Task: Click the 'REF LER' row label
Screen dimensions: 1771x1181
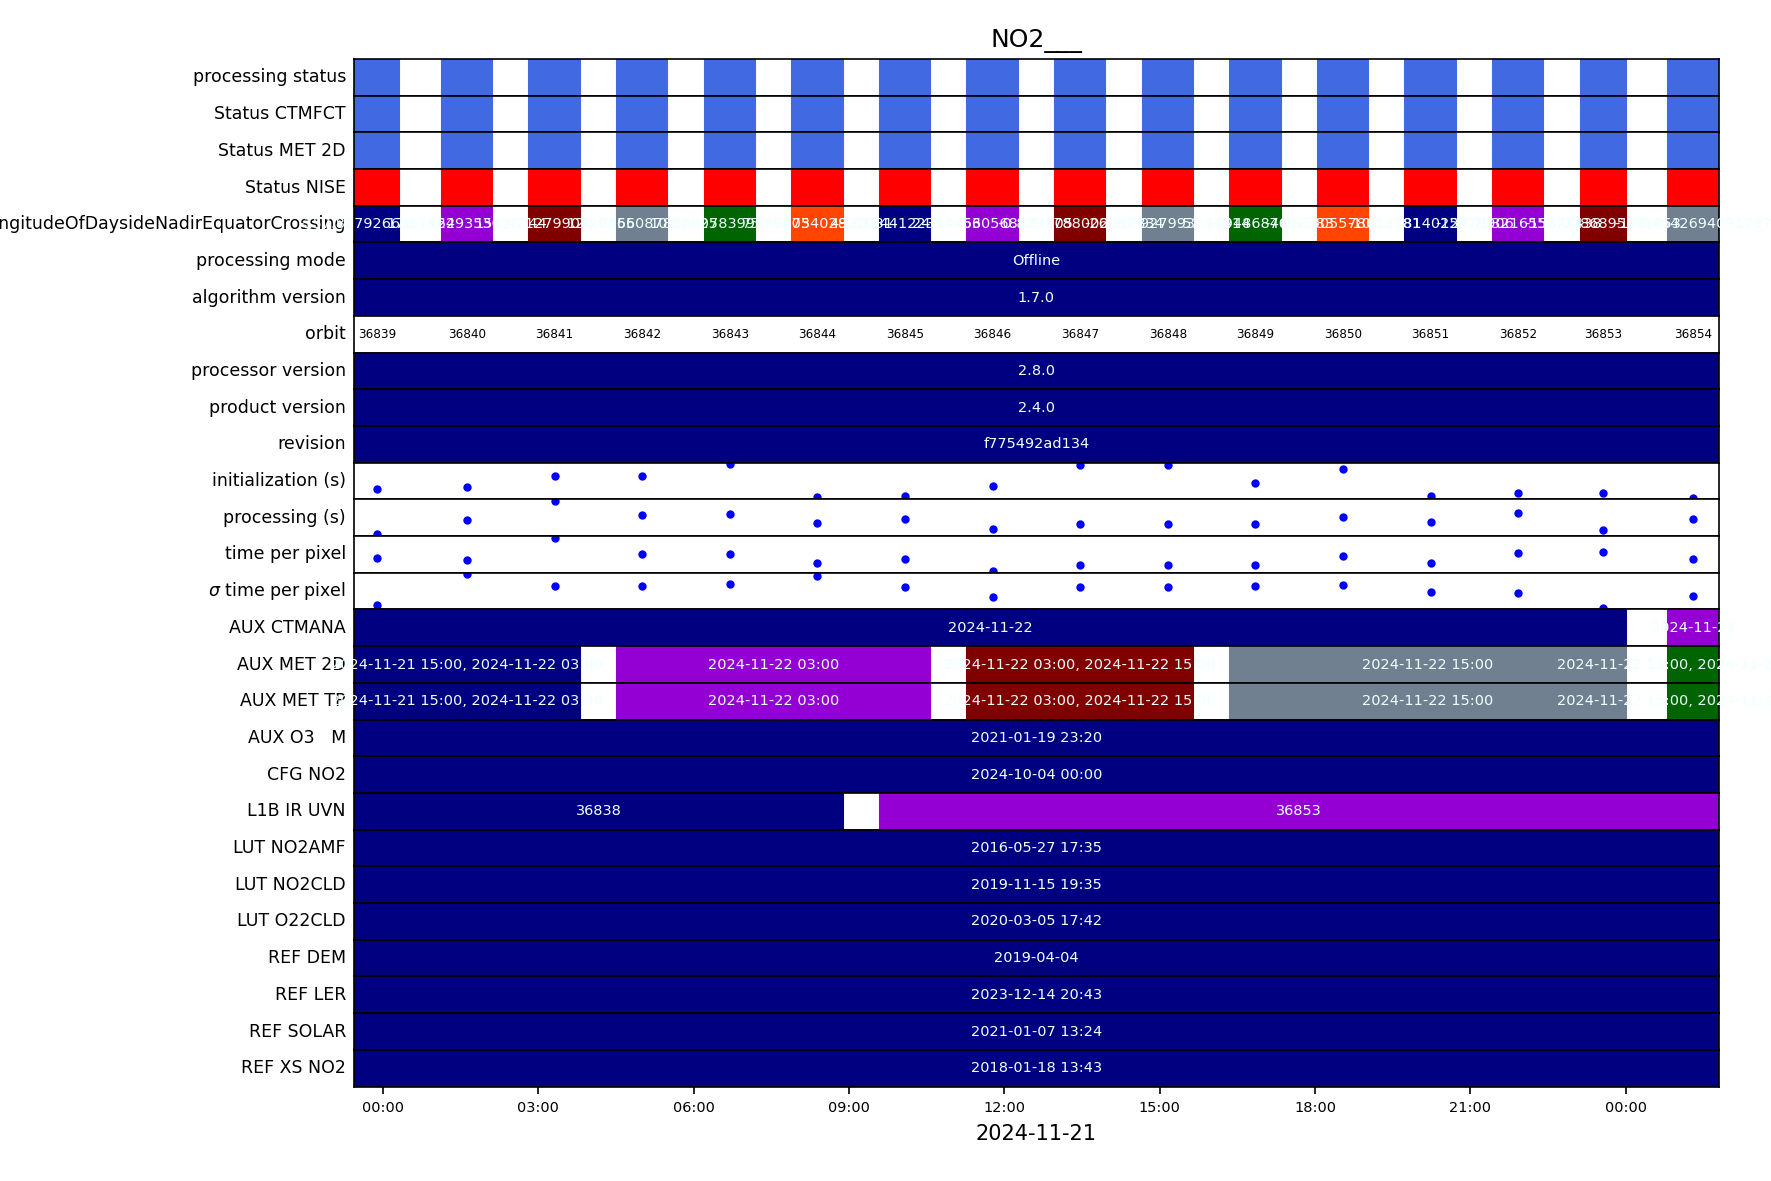Action: coord(310,994)
